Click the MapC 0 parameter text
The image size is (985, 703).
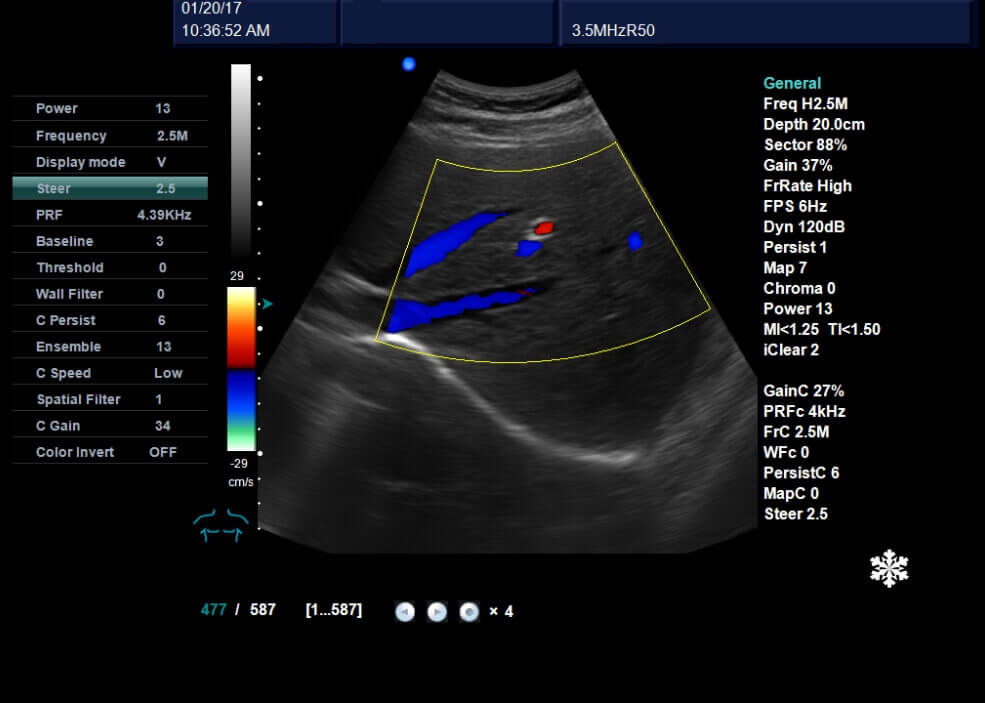point(791,493)
